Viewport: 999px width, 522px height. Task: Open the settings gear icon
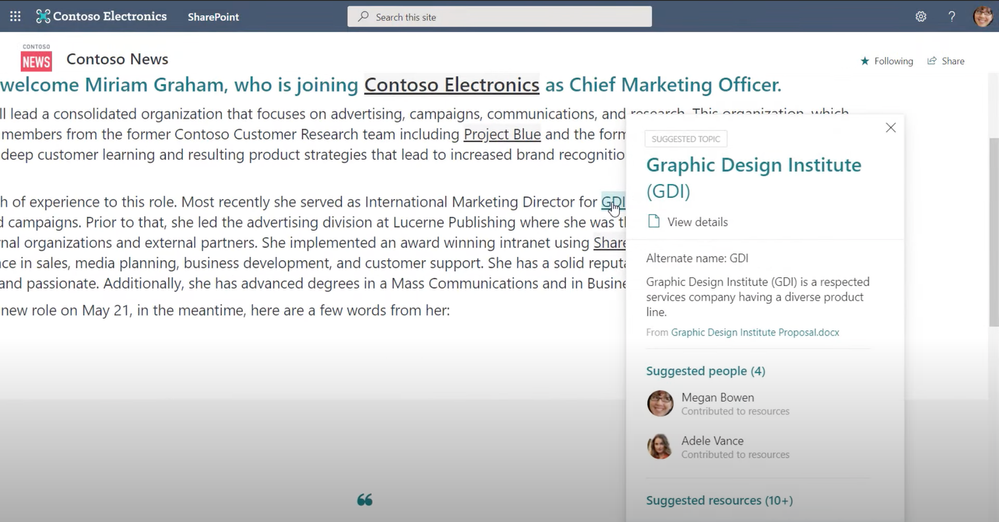[x=921, y=16]
